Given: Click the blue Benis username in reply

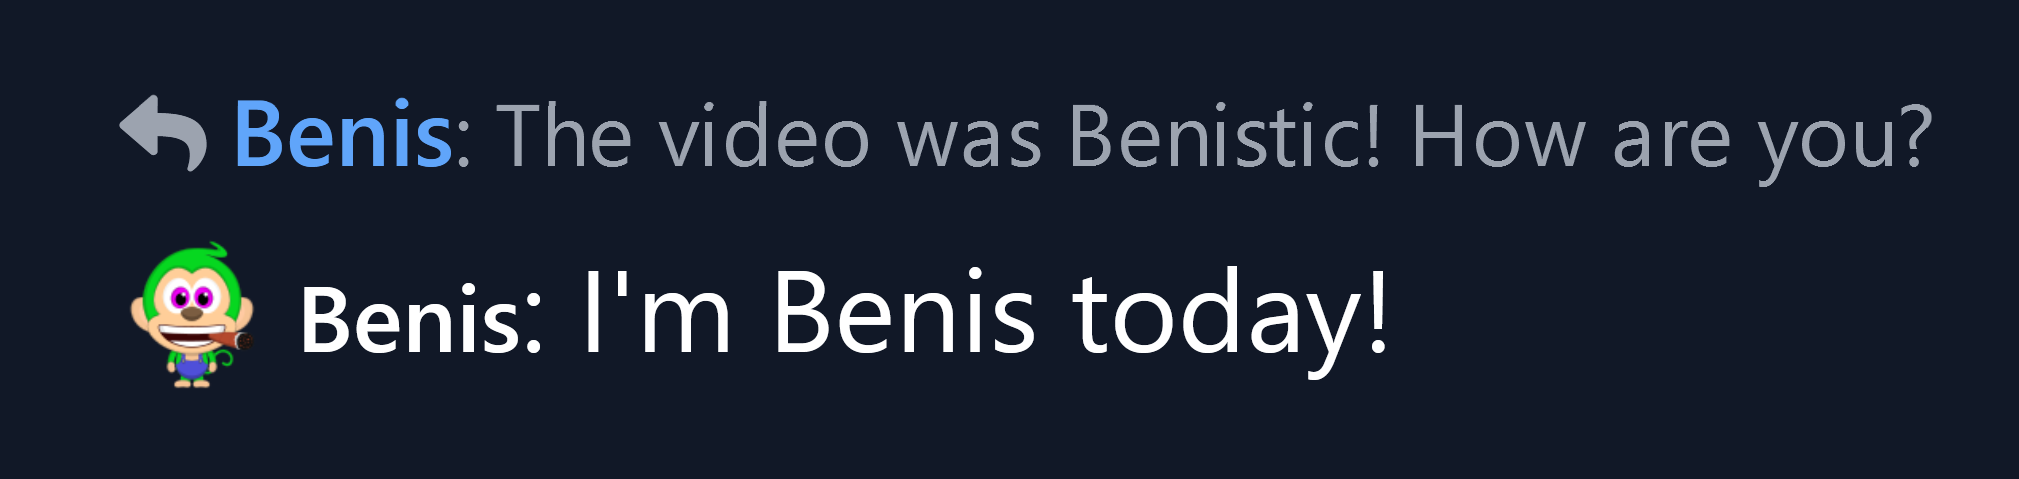Looking at the screenshot, I should (x=343, y=135).
